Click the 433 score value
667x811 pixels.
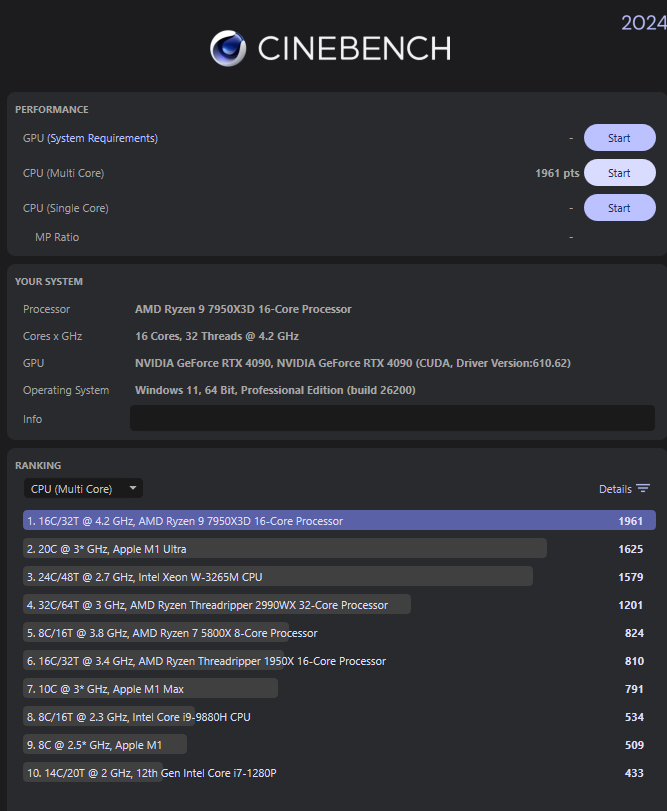pos(634,773)
